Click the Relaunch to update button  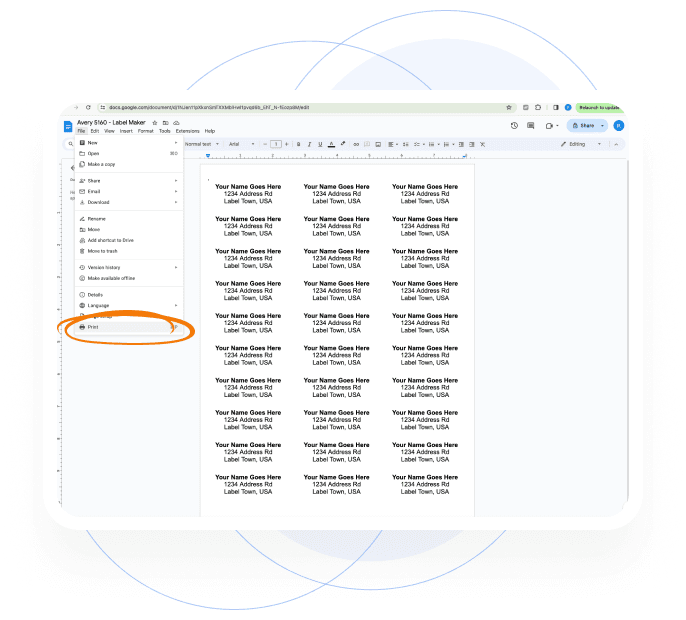[x=599, y=107]
